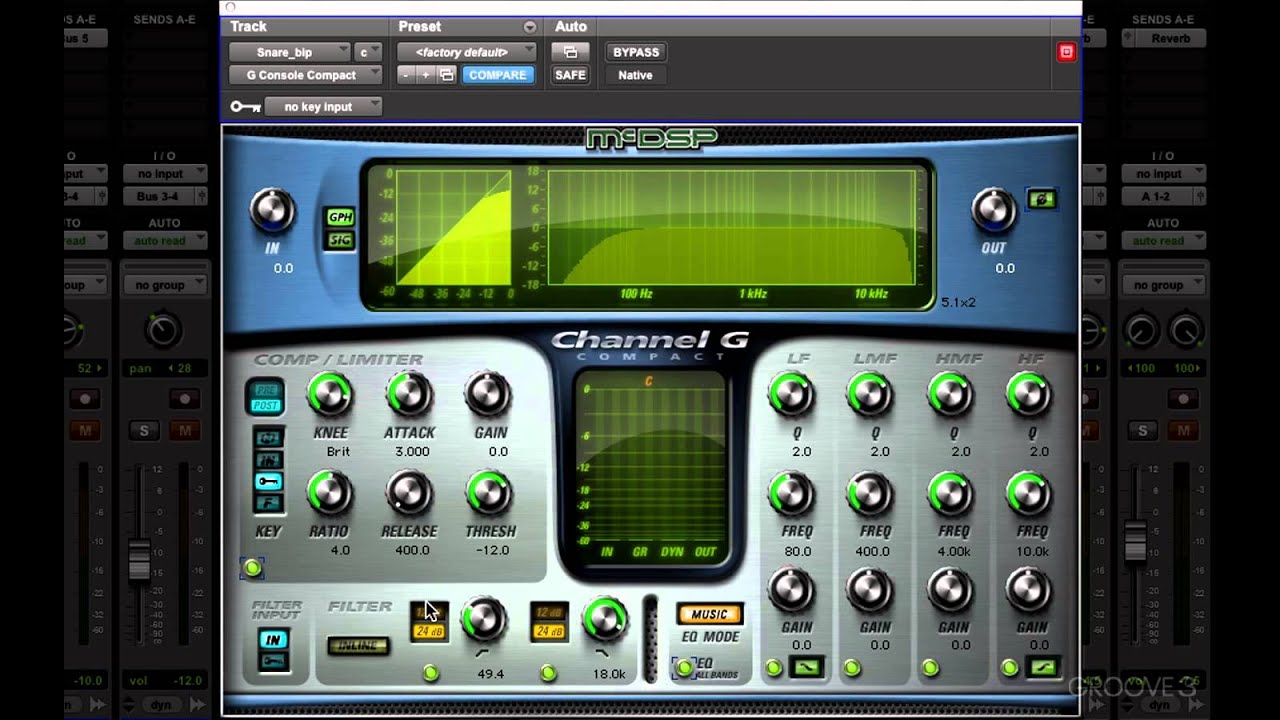This screenshot has height=720, width=1280.
Task: Open the Snare_bip track selector dropdown
Action: click(x=289, y=52)
